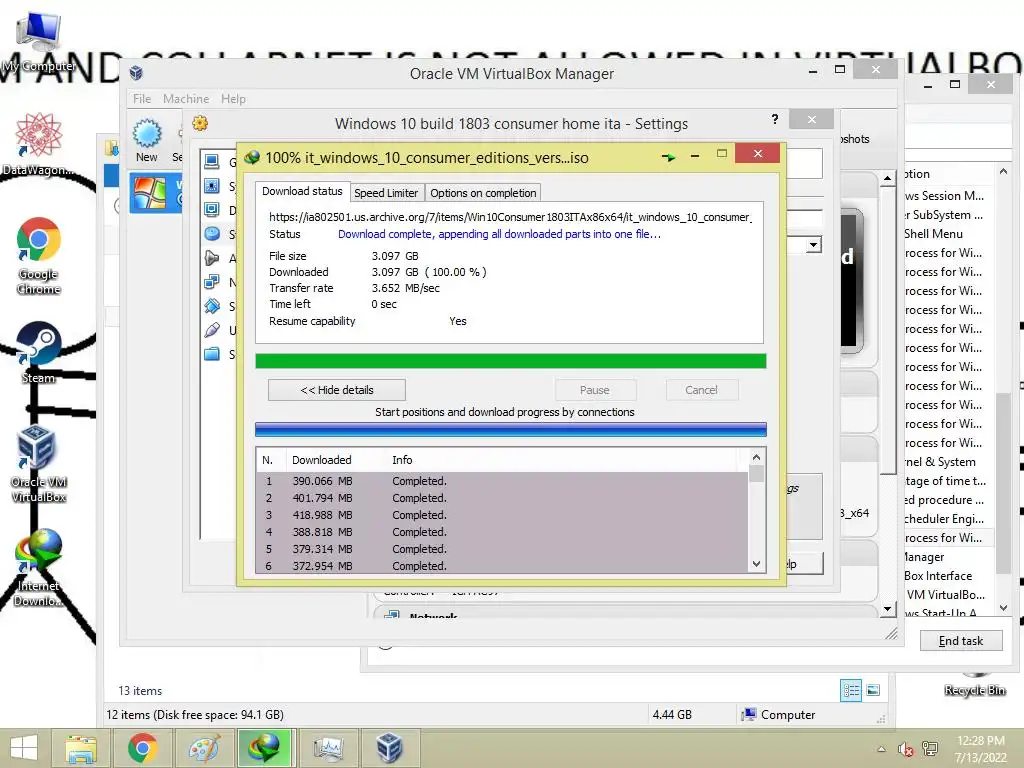This screenshot has height=768, width=1024.
Task: Select the Audio settings speaker icon
Action: (x=212, y=258)
